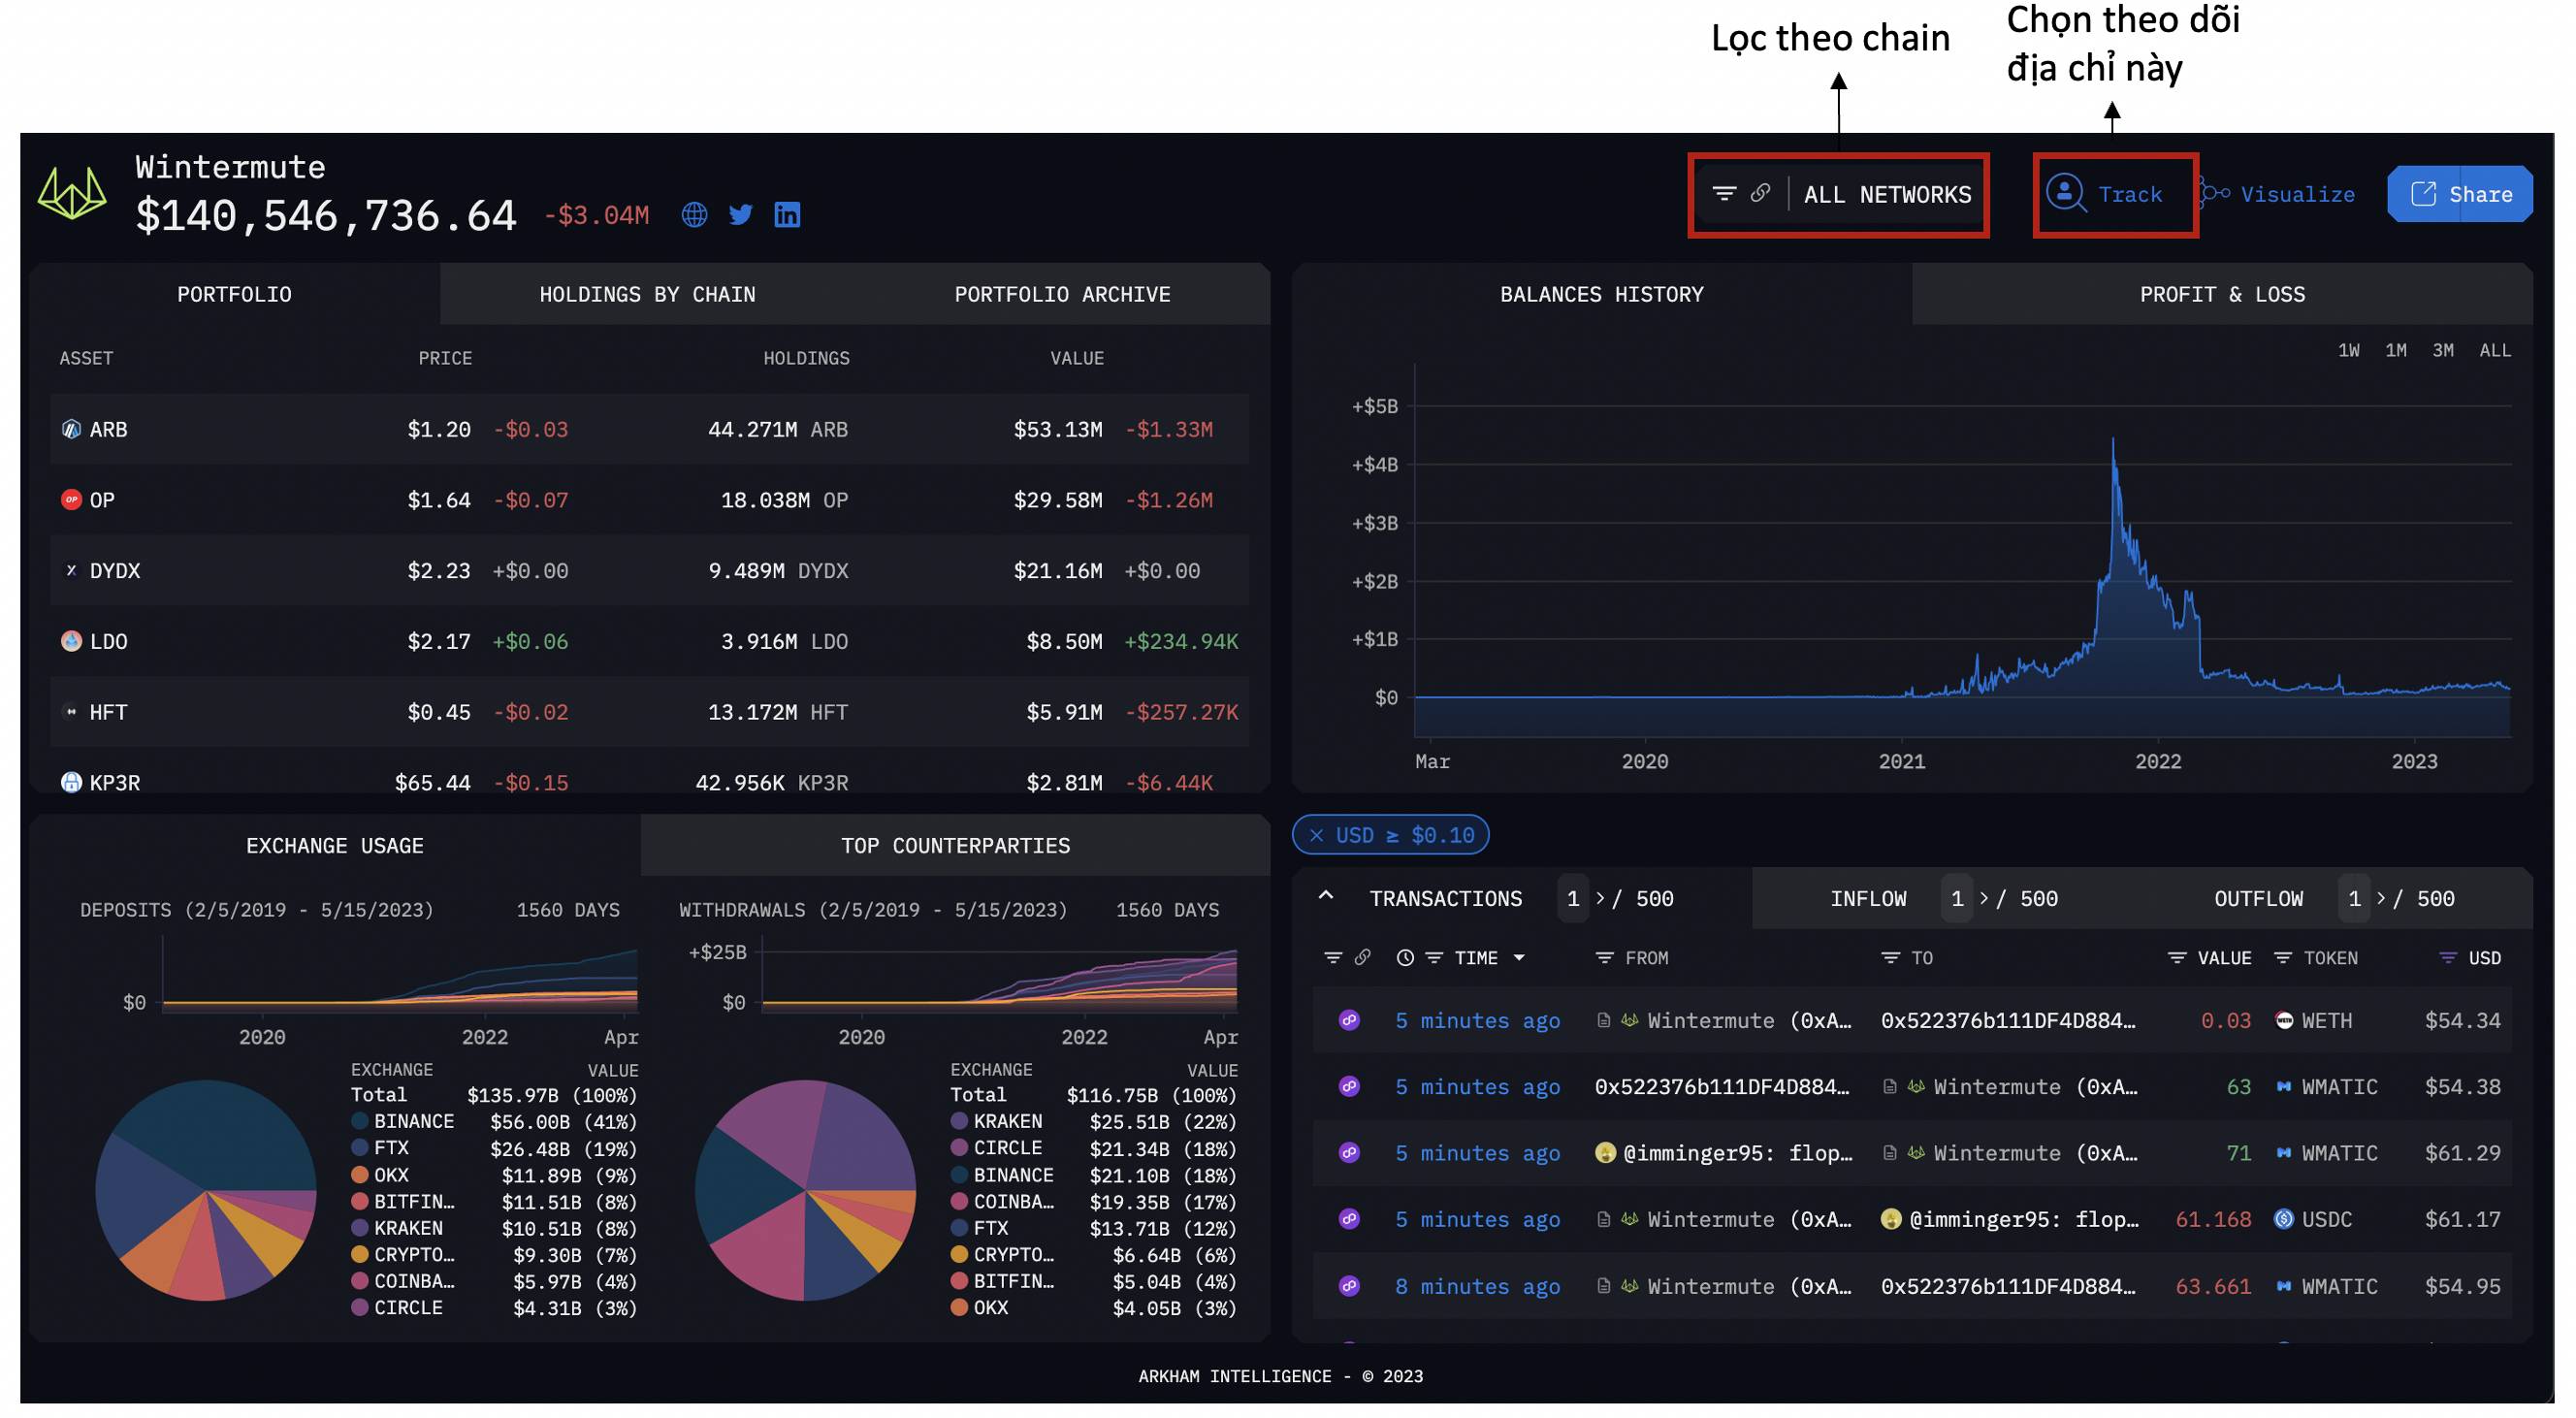Screen dimensions: 2576x1418
Task: Click the Wintermute entity logo
Action: pos(72,193)
